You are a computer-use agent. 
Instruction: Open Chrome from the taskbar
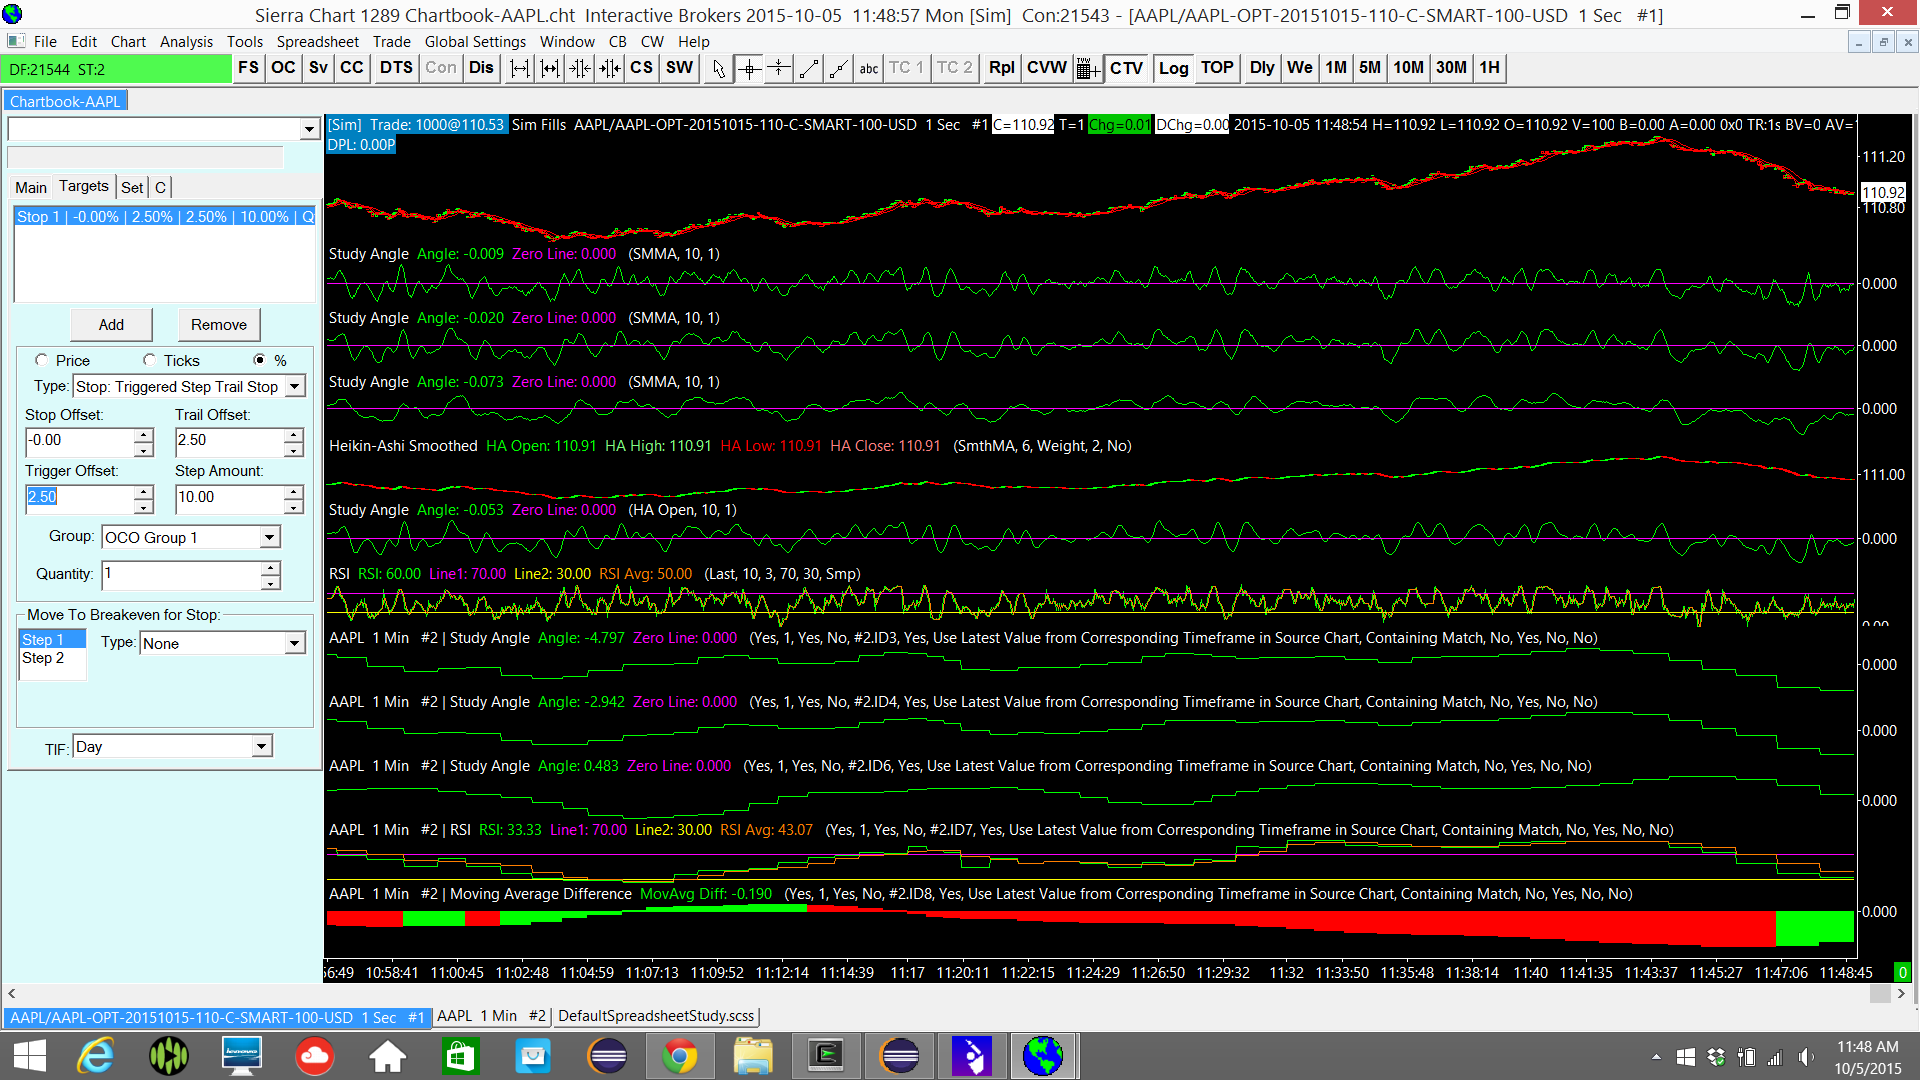(680, 1056)
